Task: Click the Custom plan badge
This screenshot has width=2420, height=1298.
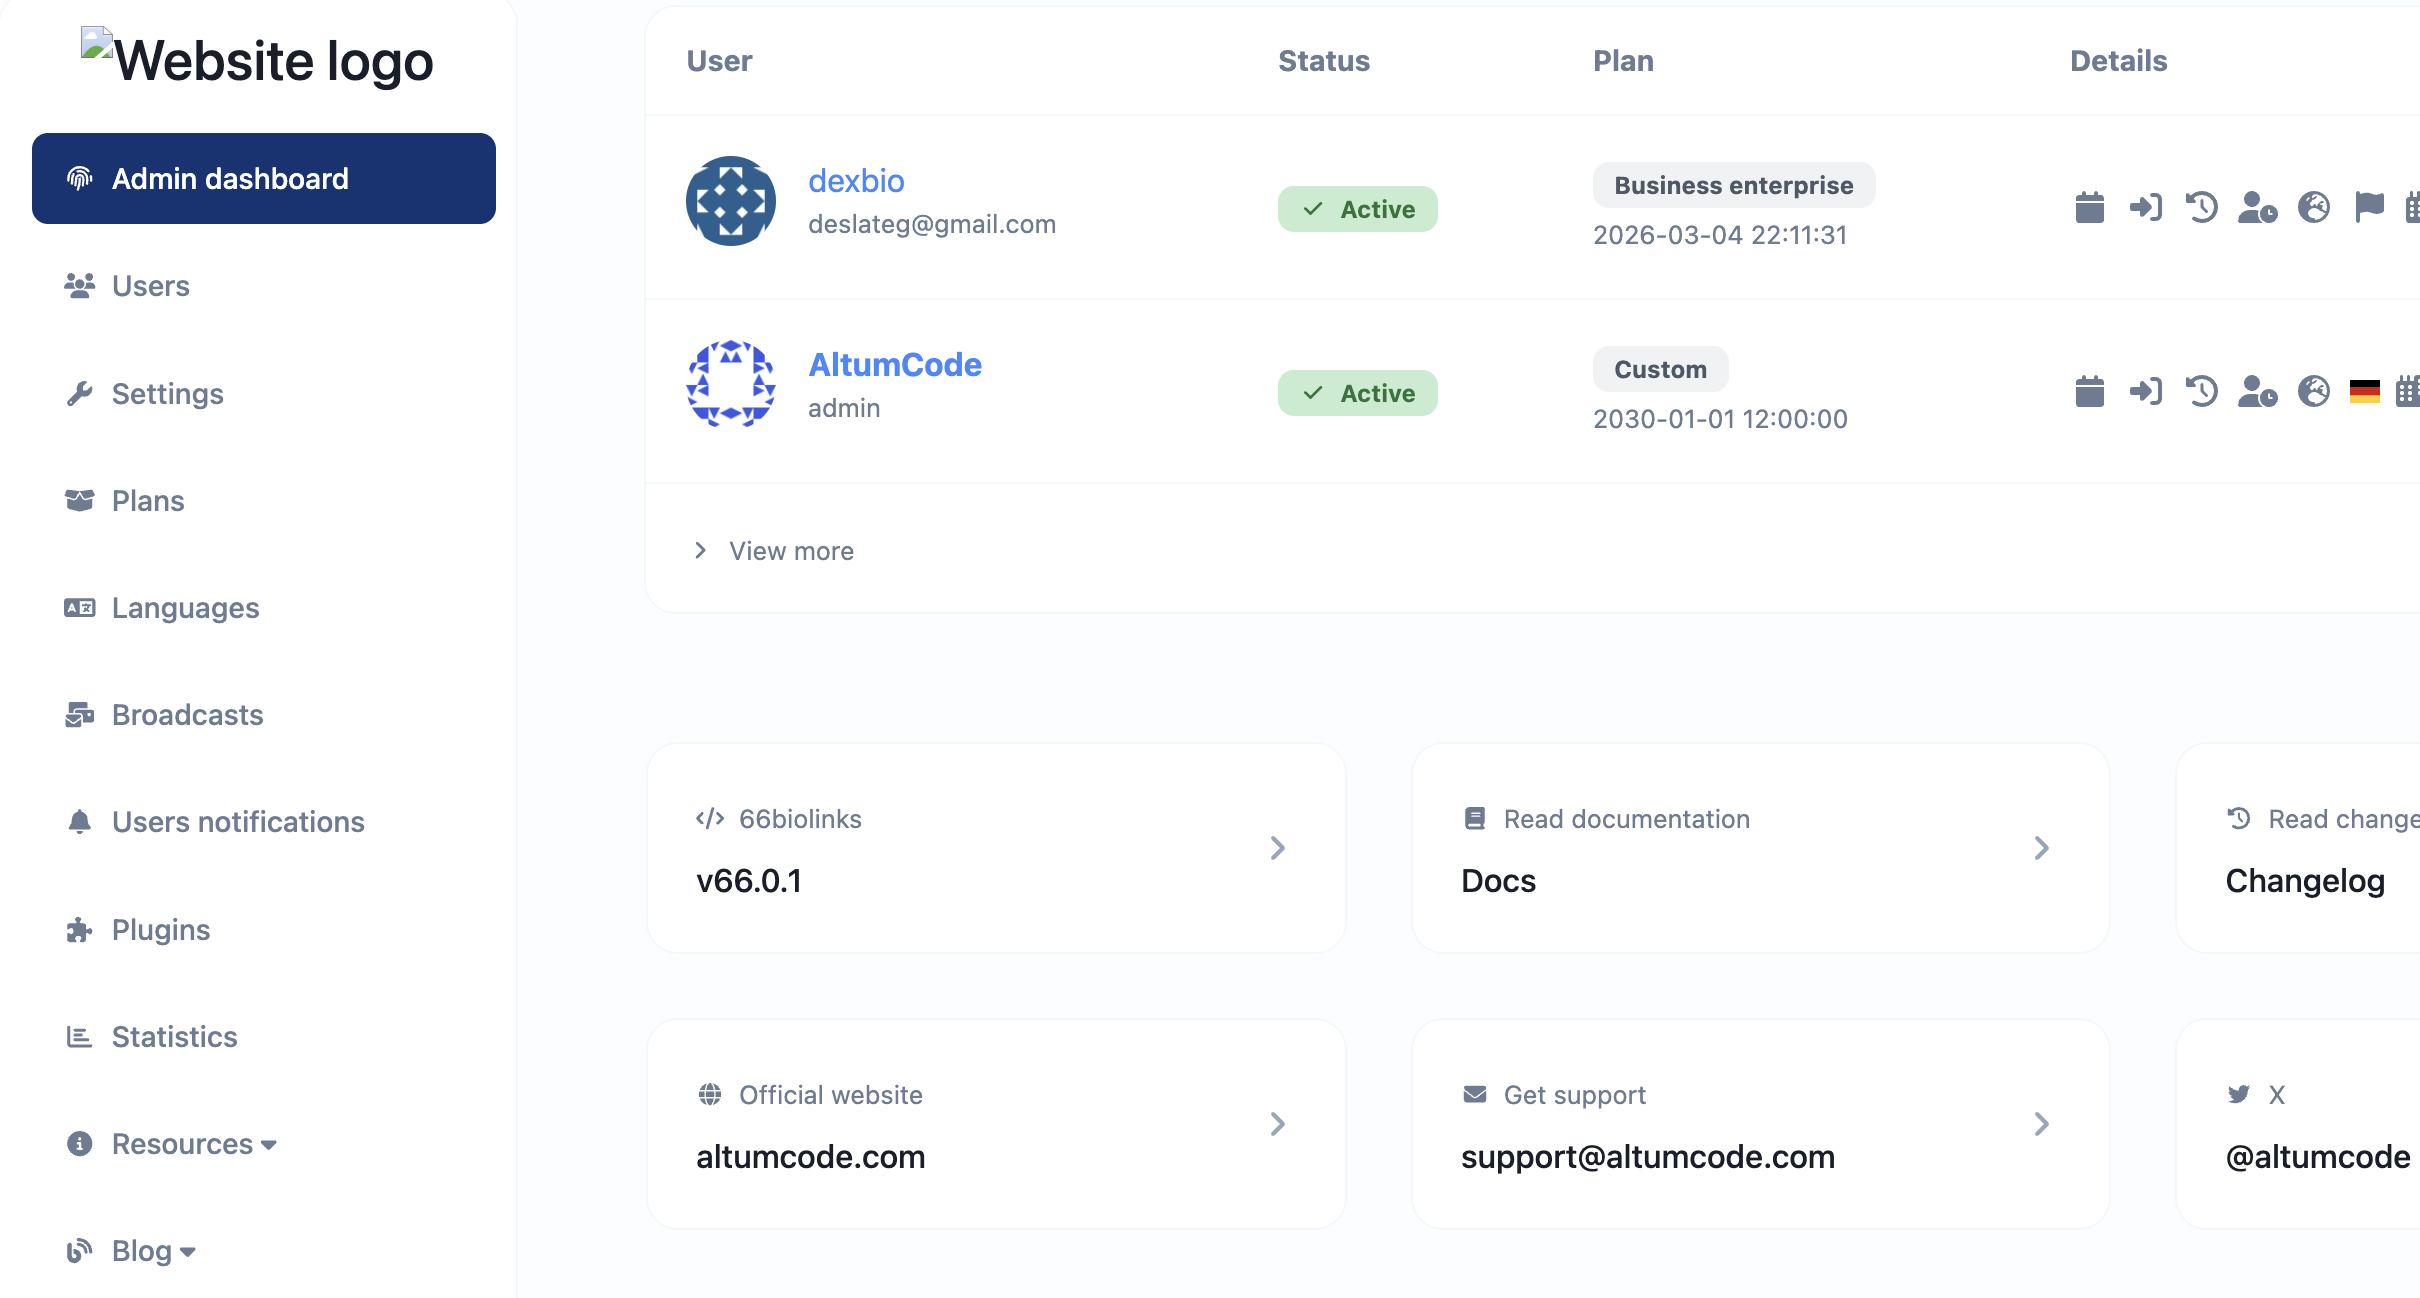Action: click(x=1660, y=369)
